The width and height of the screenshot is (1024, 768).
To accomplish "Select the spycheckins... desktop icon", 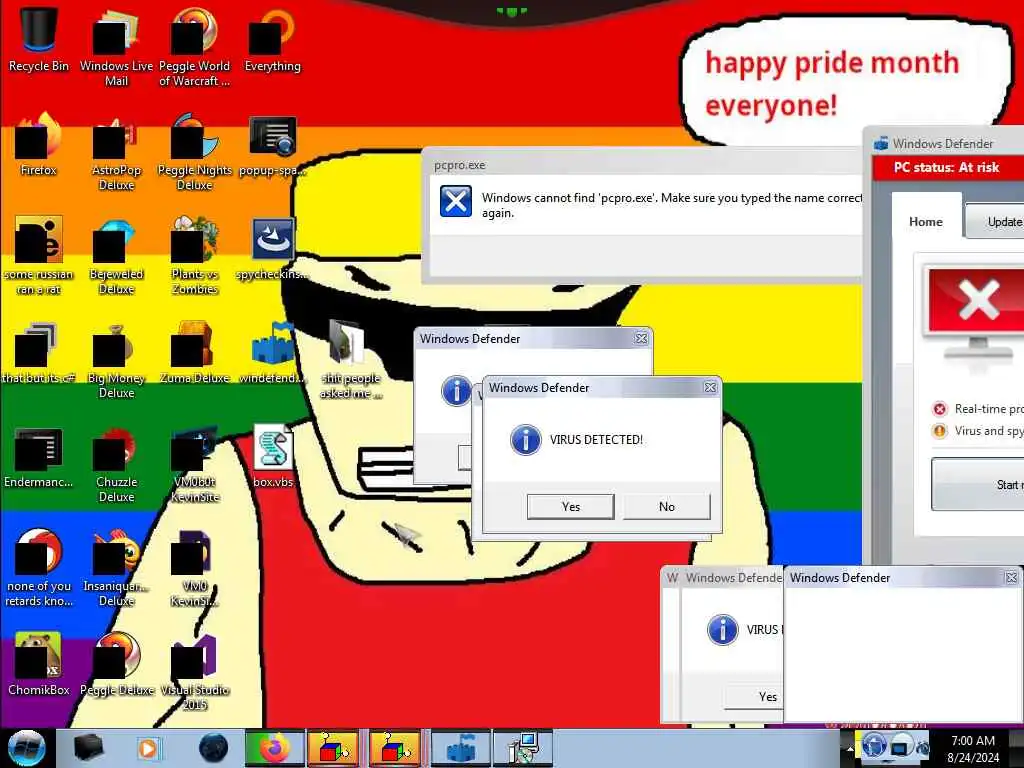I will 272,248.
